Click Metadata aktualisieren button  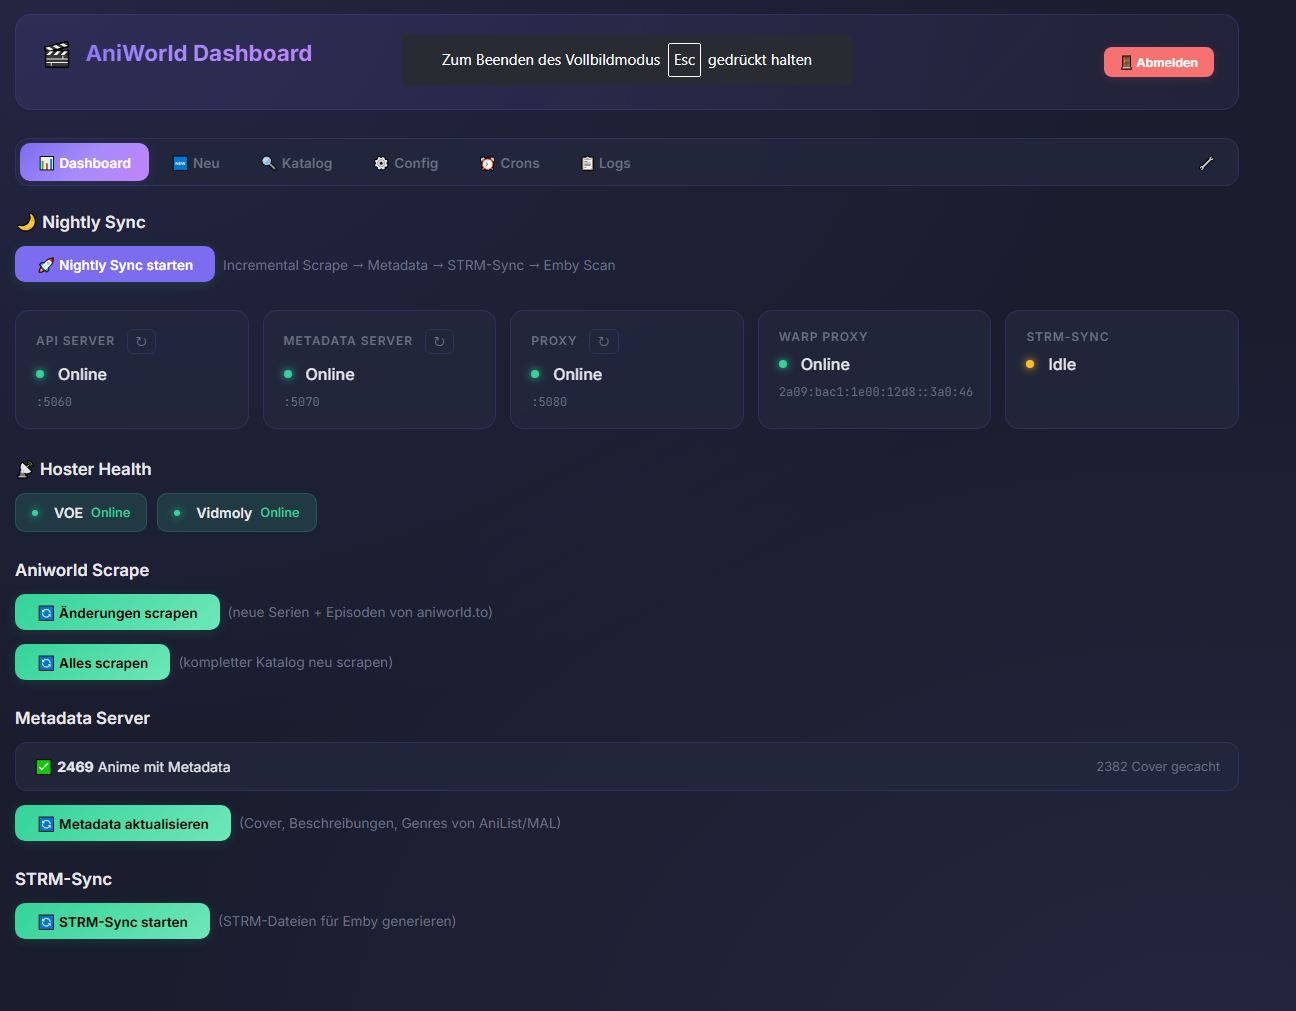coord(123,823)
